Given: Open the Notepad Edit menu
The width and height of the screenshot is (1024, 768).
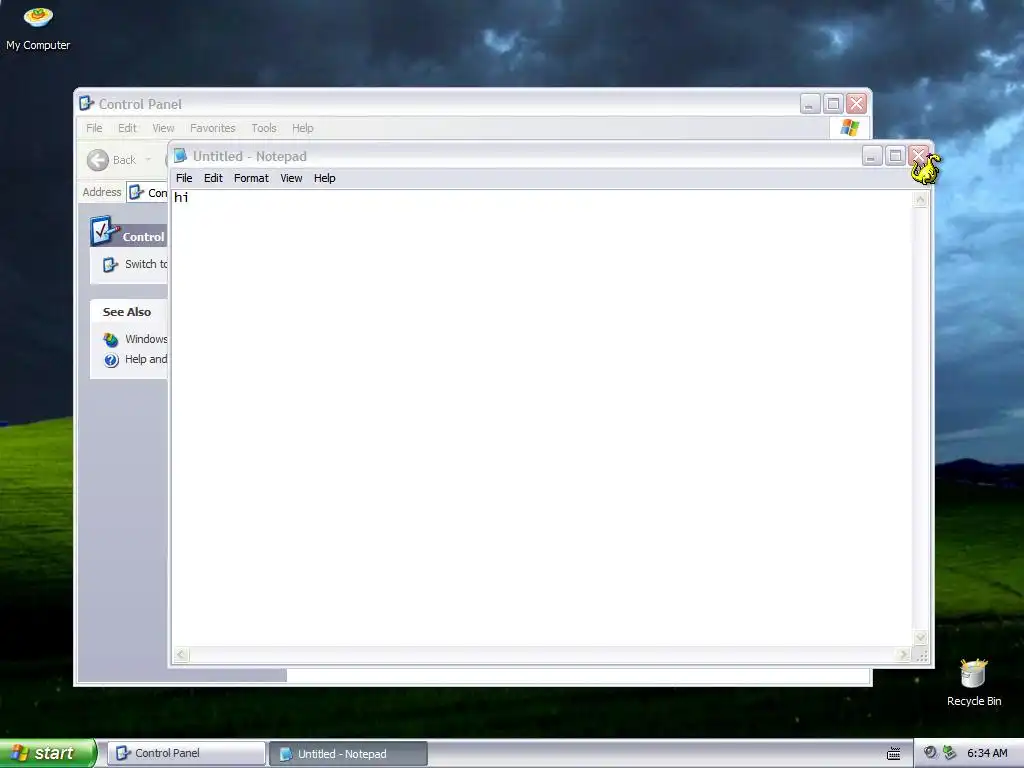Looking at the screenshot, I should [213, 178].
